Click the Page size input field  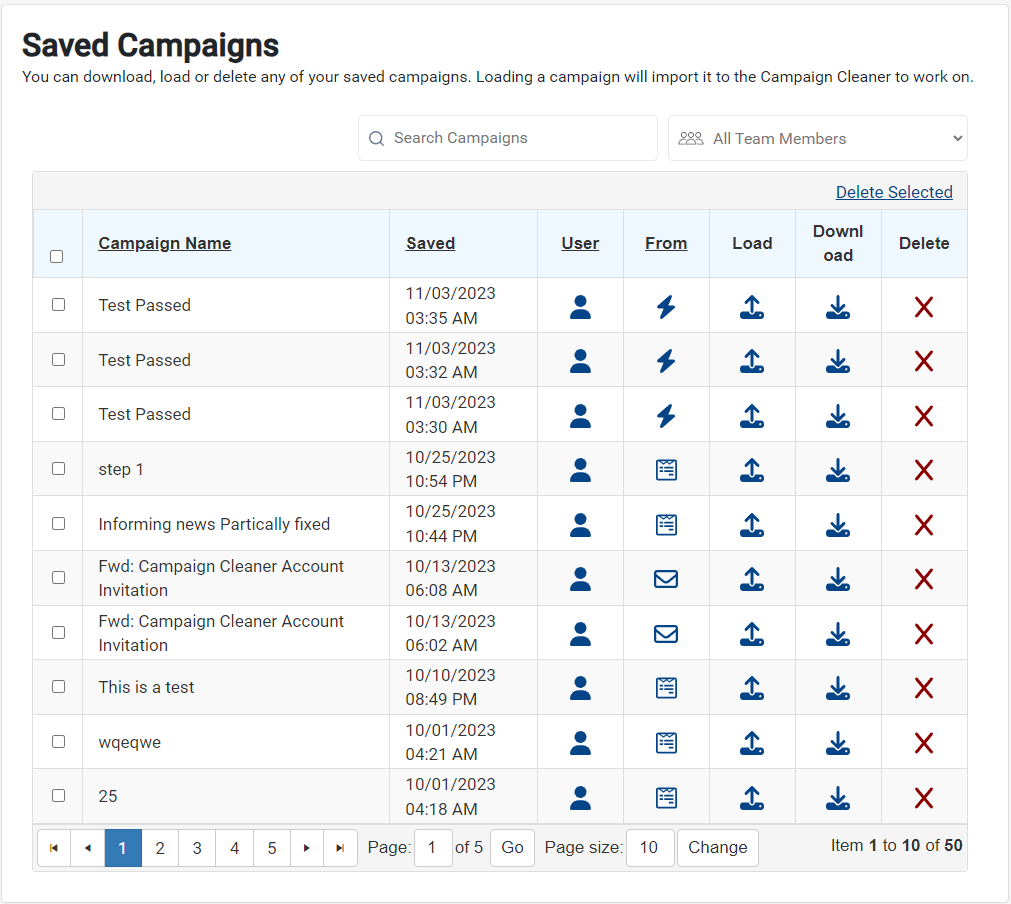point(650,848)
